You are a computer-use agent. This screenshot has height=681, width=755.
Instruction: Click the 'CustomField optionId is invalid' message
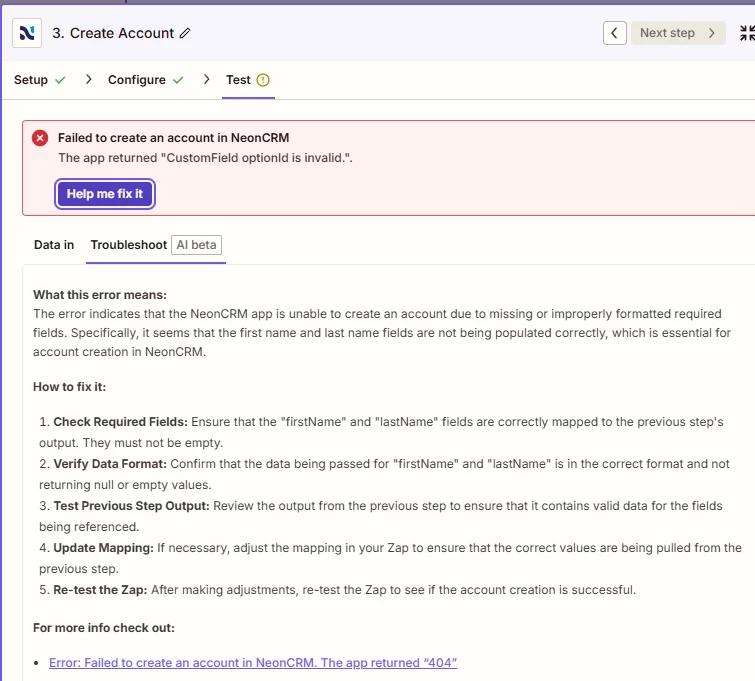(x=206, y=158)
